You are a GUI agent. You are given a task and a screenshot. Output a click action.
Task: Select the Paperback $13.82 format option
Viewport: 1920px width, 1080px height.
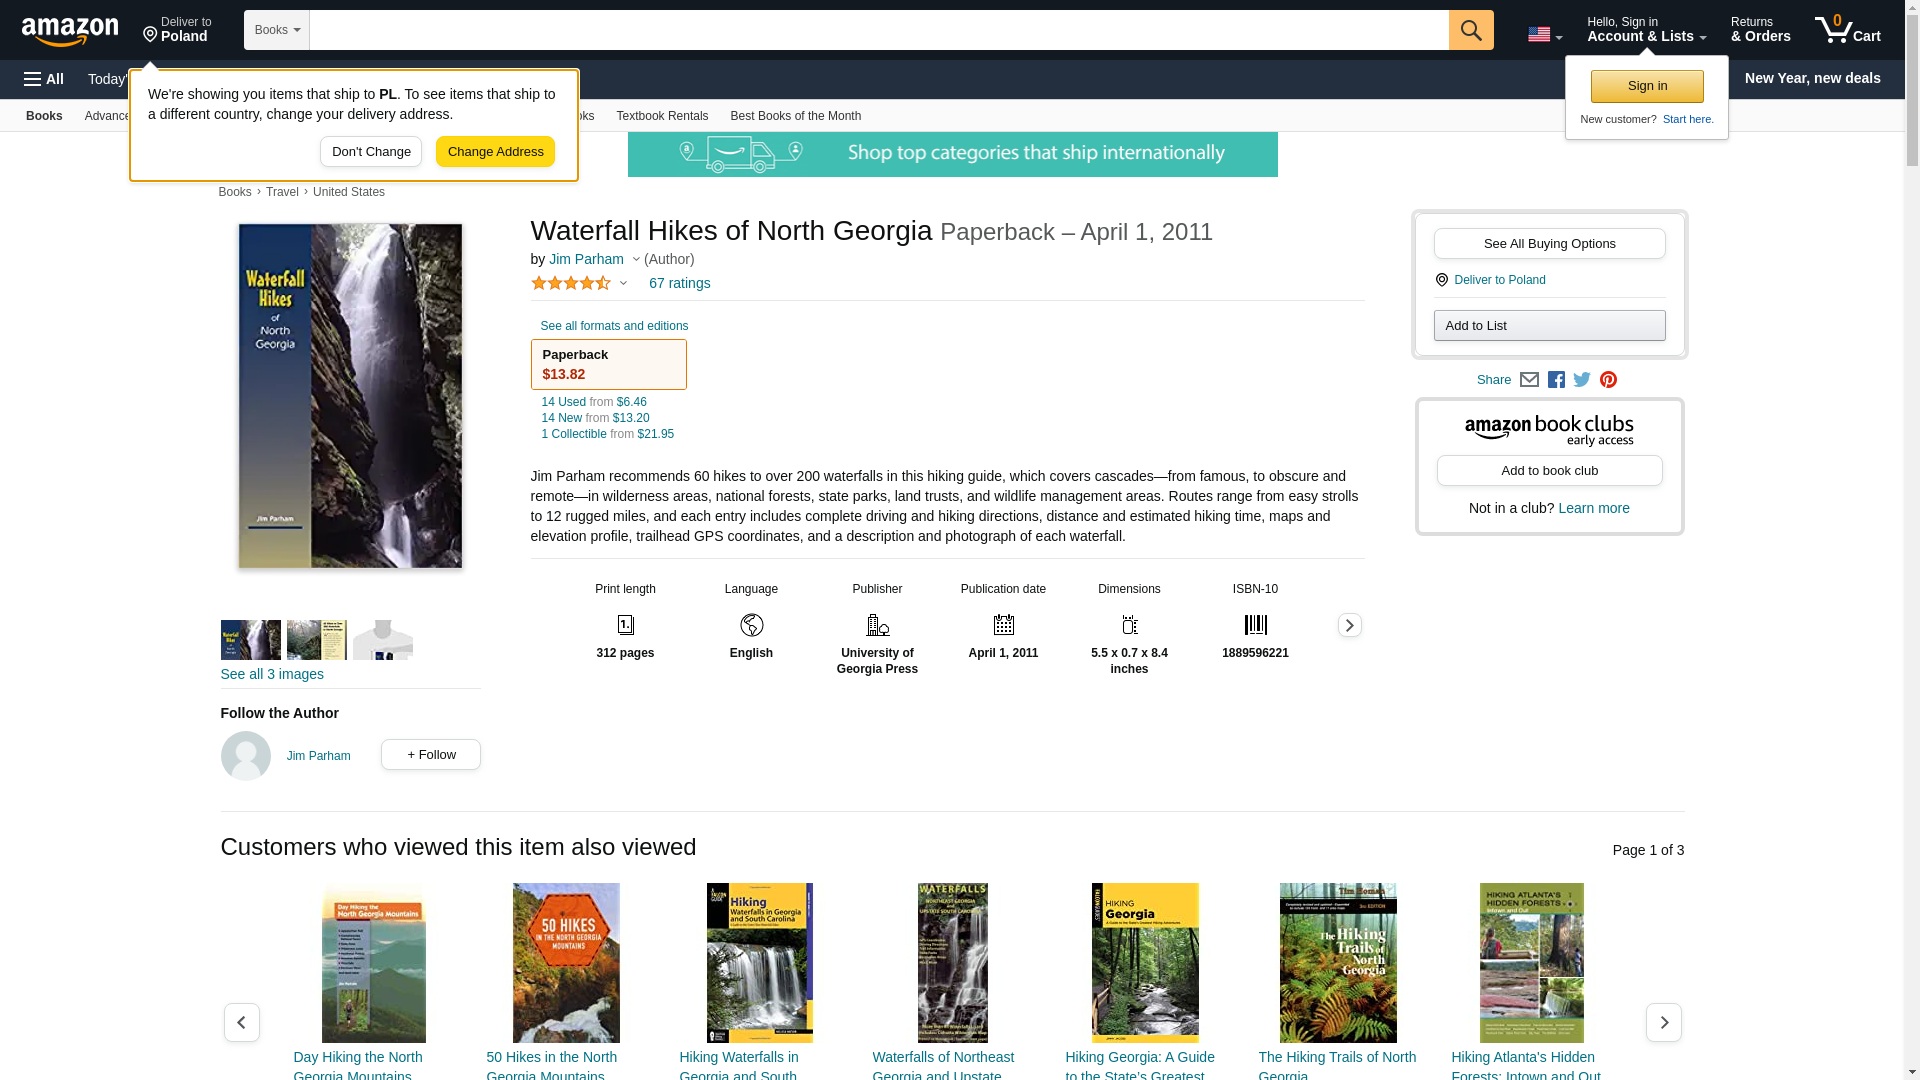point(608,364)
